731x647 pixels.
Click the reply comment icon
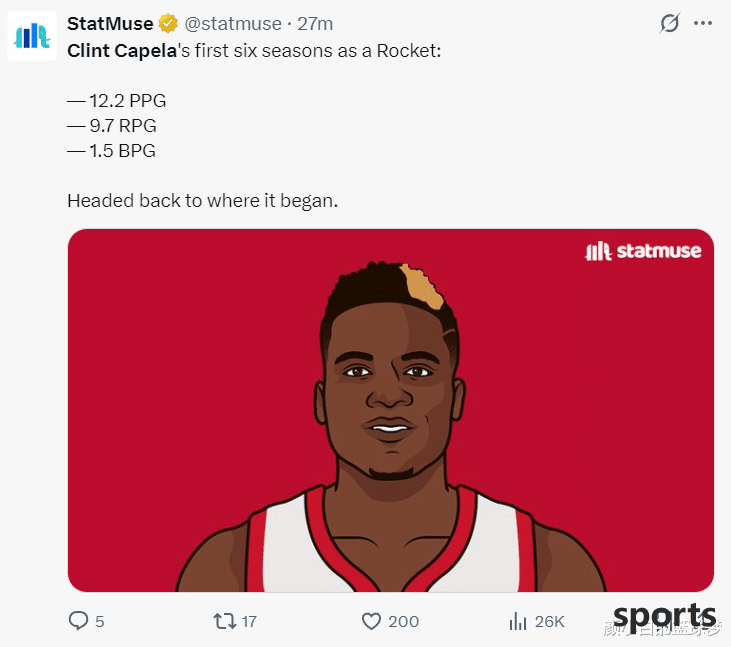78,620
